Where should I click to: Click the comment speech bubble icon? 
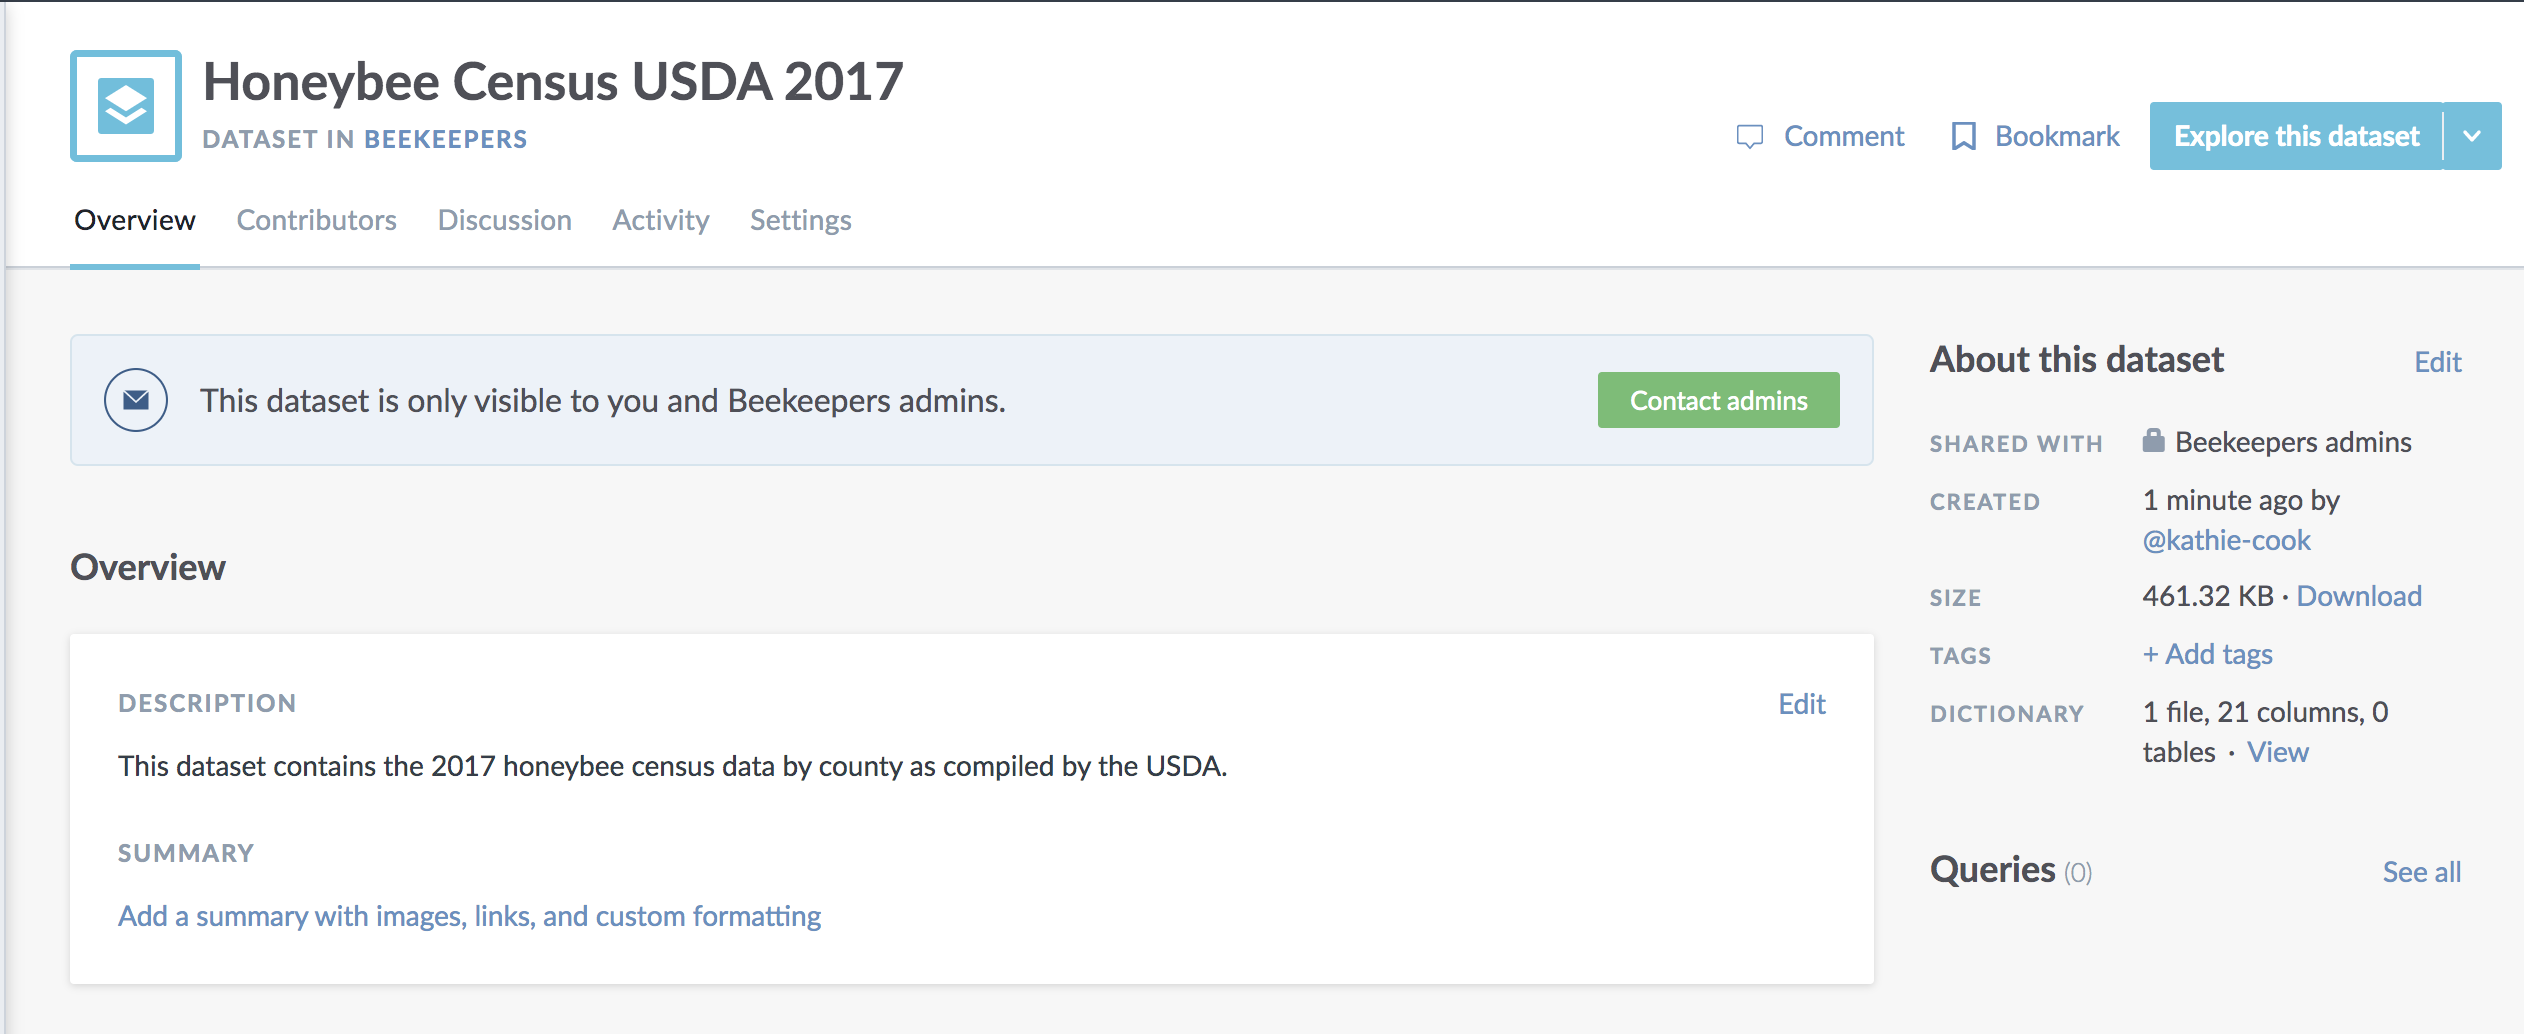coord(1750,137)
